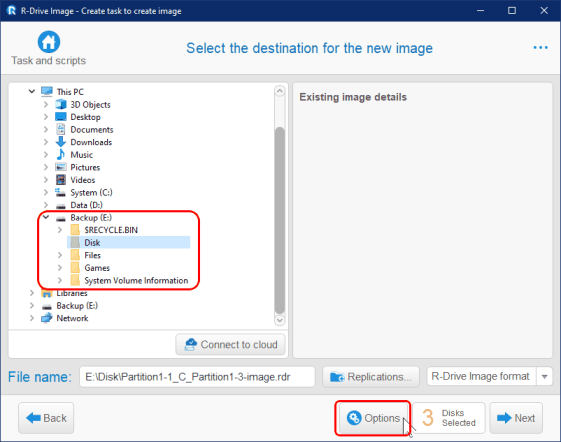Click the Pictures icon
The width and height of the screenshot is (561, 442).
(x=61, y=167)
